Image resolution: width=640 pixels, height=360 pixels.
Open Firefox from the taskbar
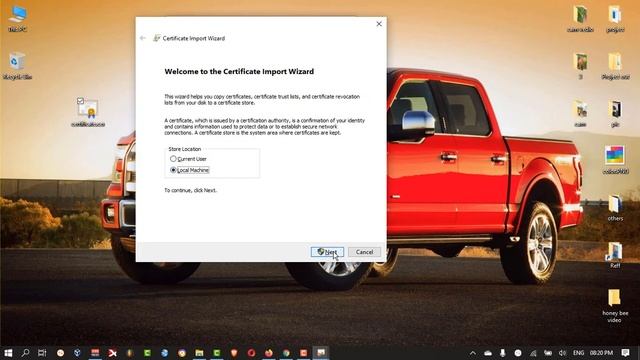pyautogui.click(x=269, y=353)
